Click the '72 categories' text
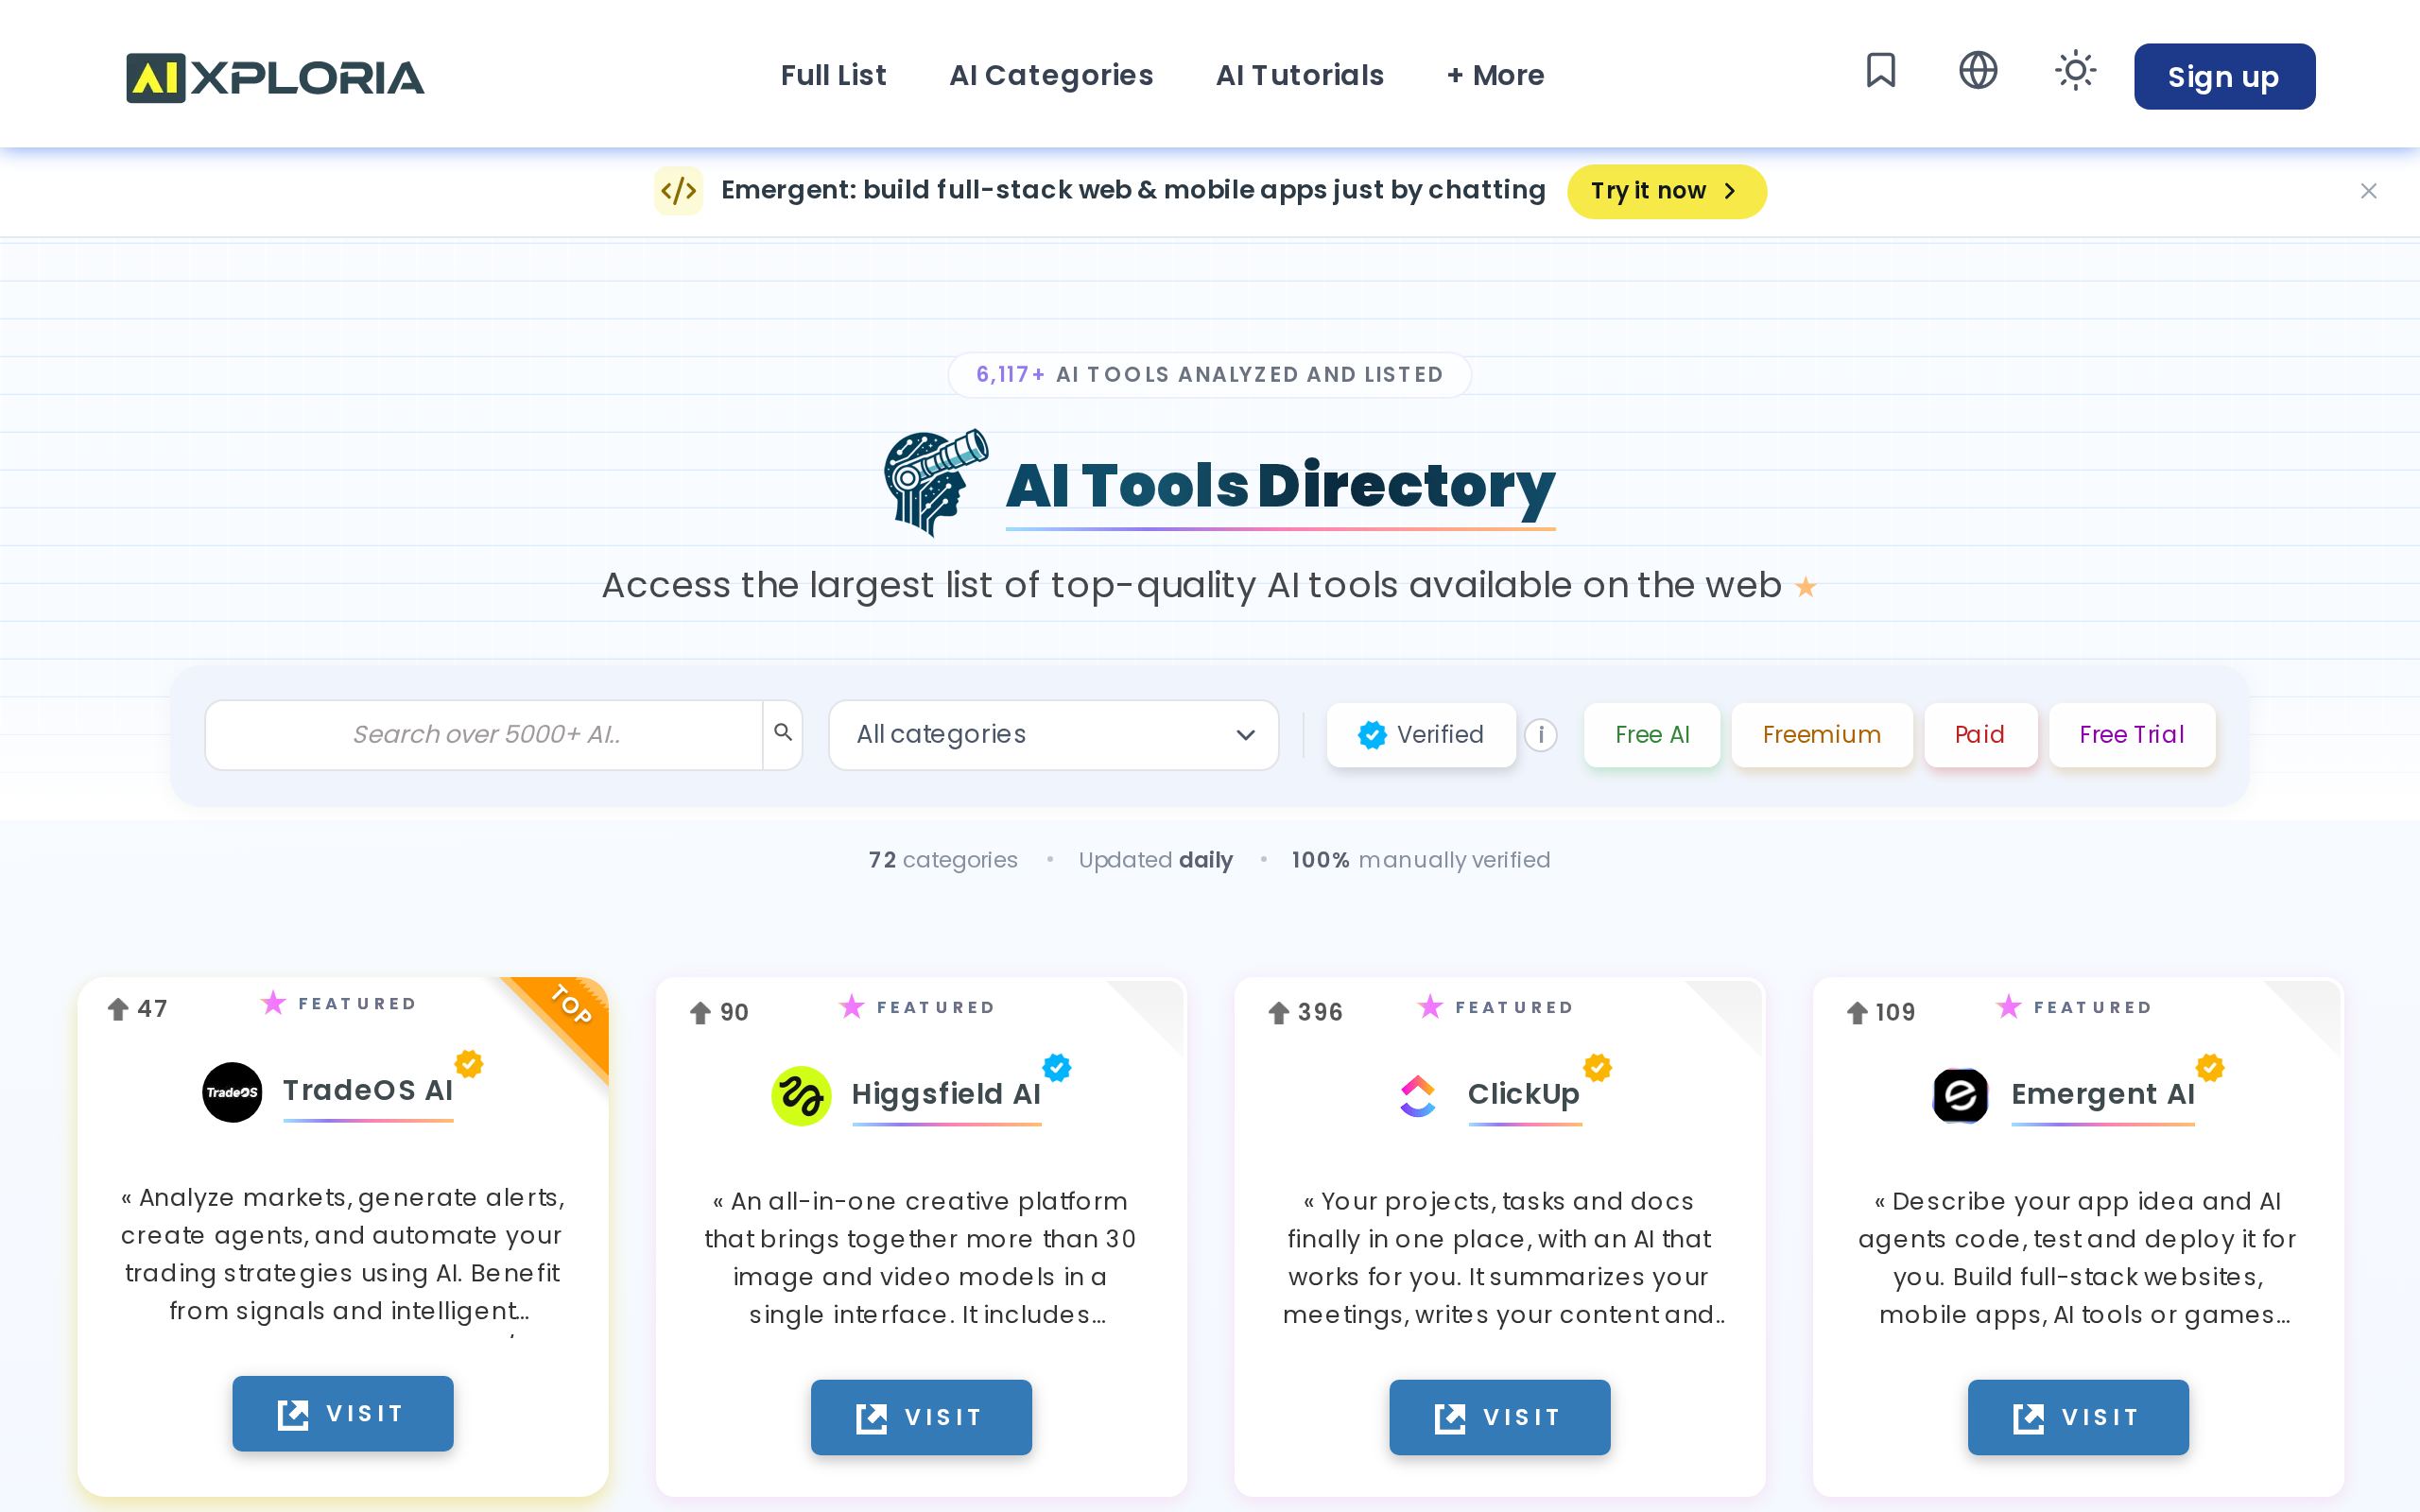Image resolution: width=2420 pixels, height=1512 pixels. 942,860
